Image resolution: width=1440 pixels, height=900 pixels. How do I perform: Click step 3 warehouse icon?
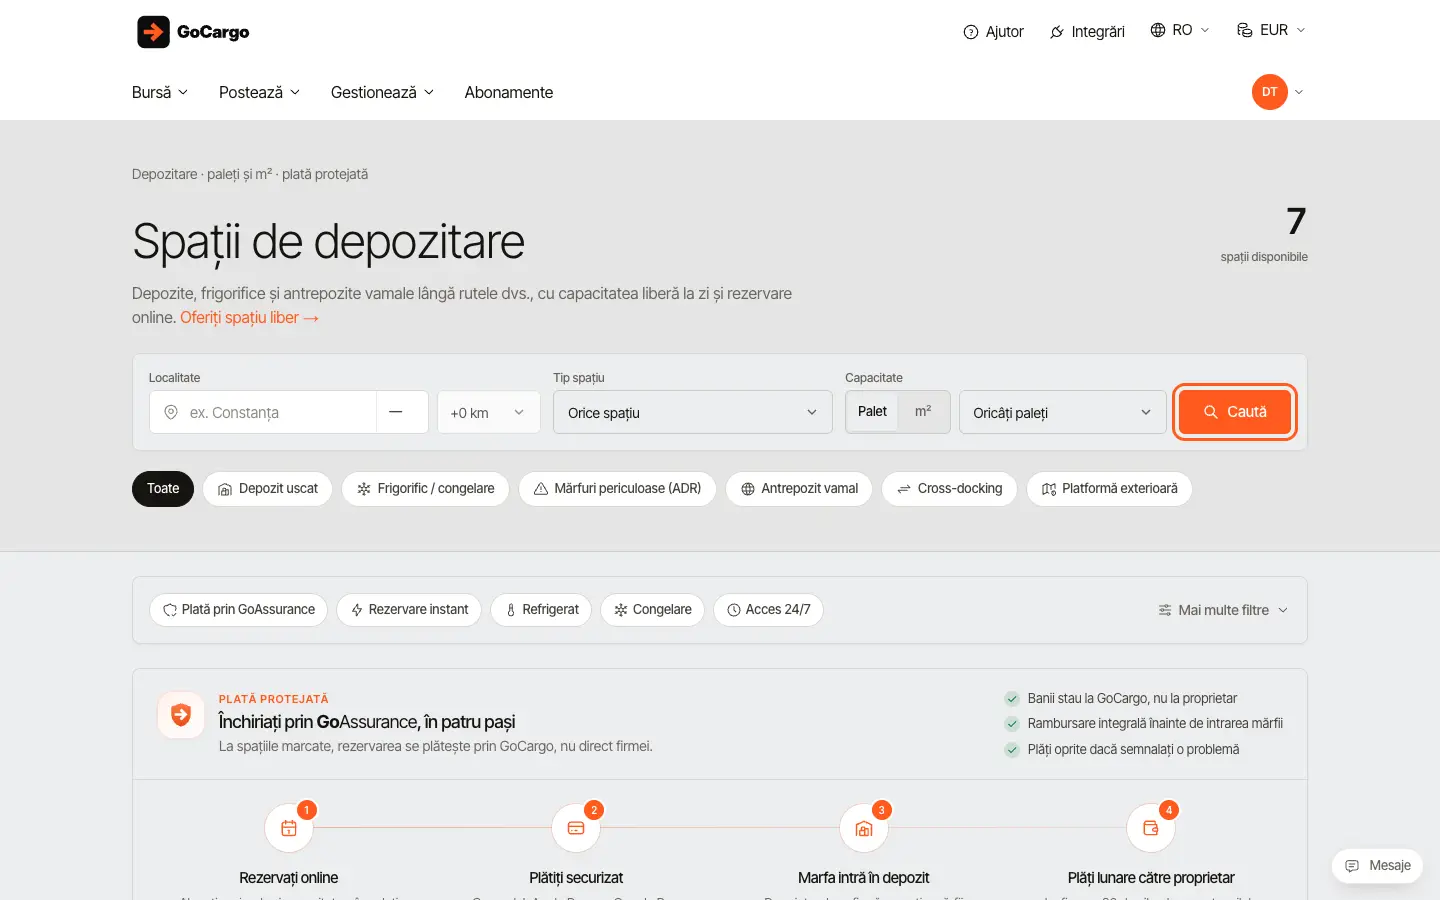pyautogui.click(x=864, y=828)
